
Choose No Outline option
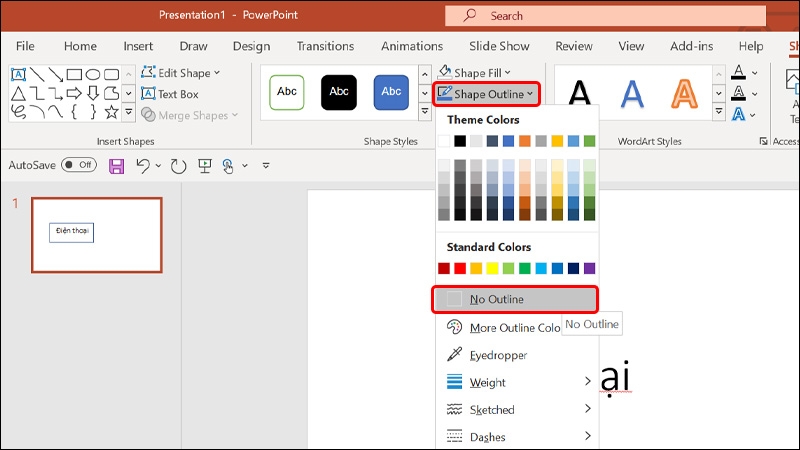(x=515, y=299)
